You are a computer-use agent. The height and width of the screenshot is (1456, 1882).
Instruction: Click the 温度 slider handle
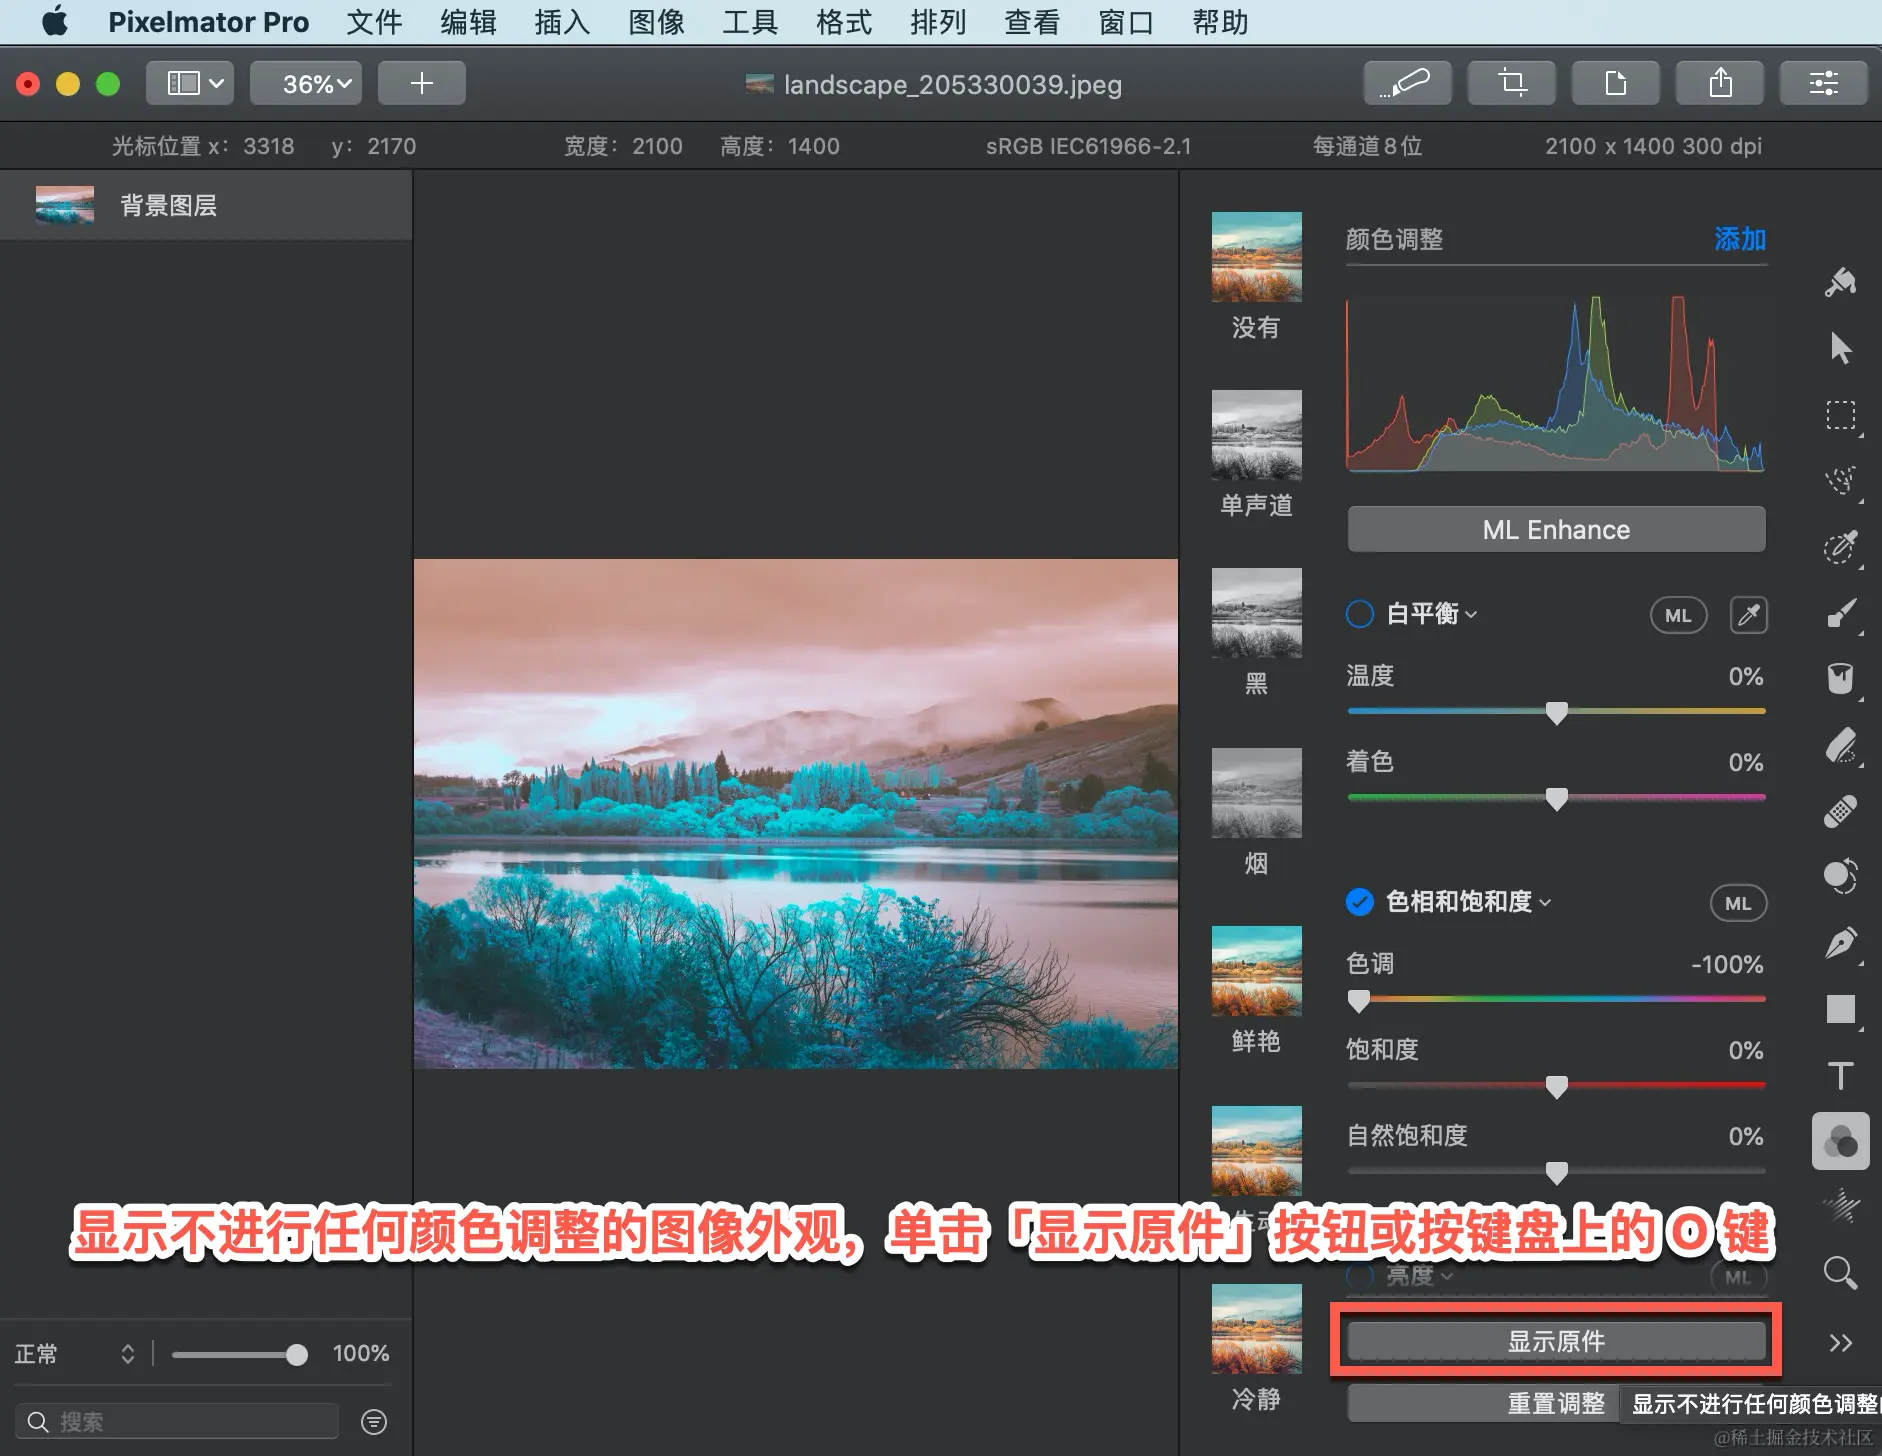coord(1556,713)
